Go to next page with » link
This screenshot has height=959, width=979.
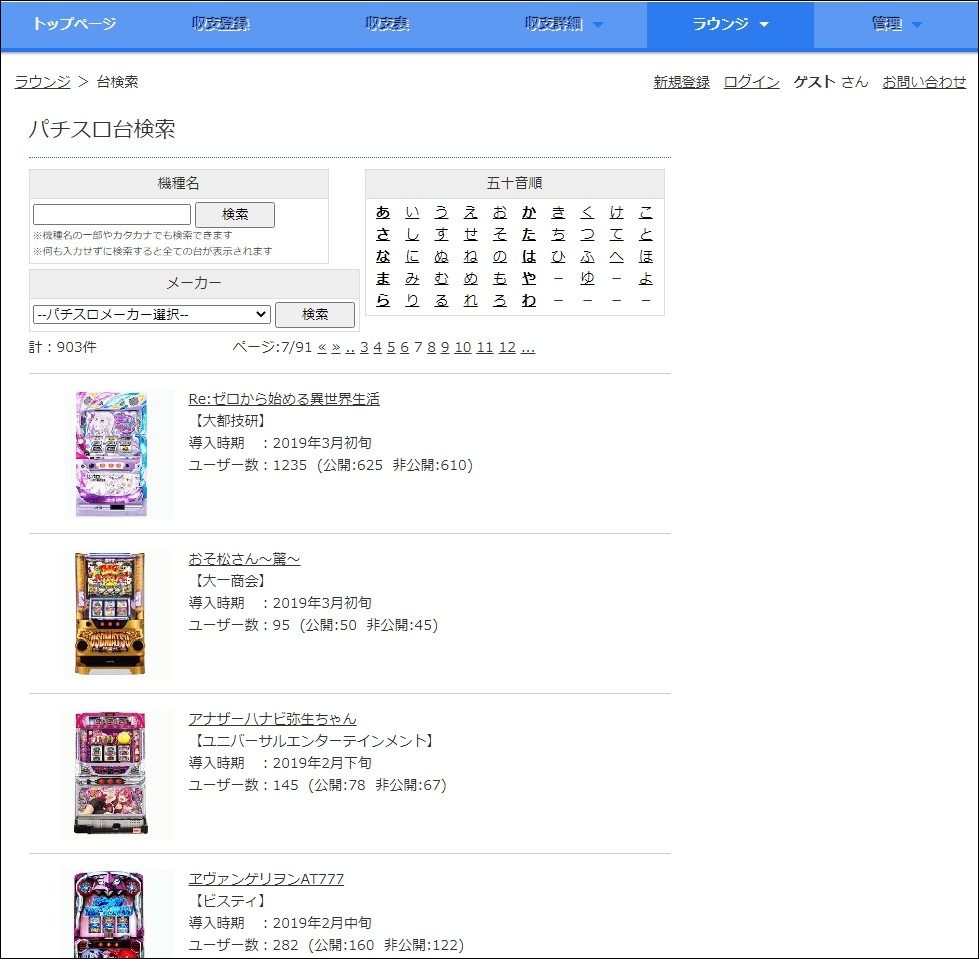336,347
